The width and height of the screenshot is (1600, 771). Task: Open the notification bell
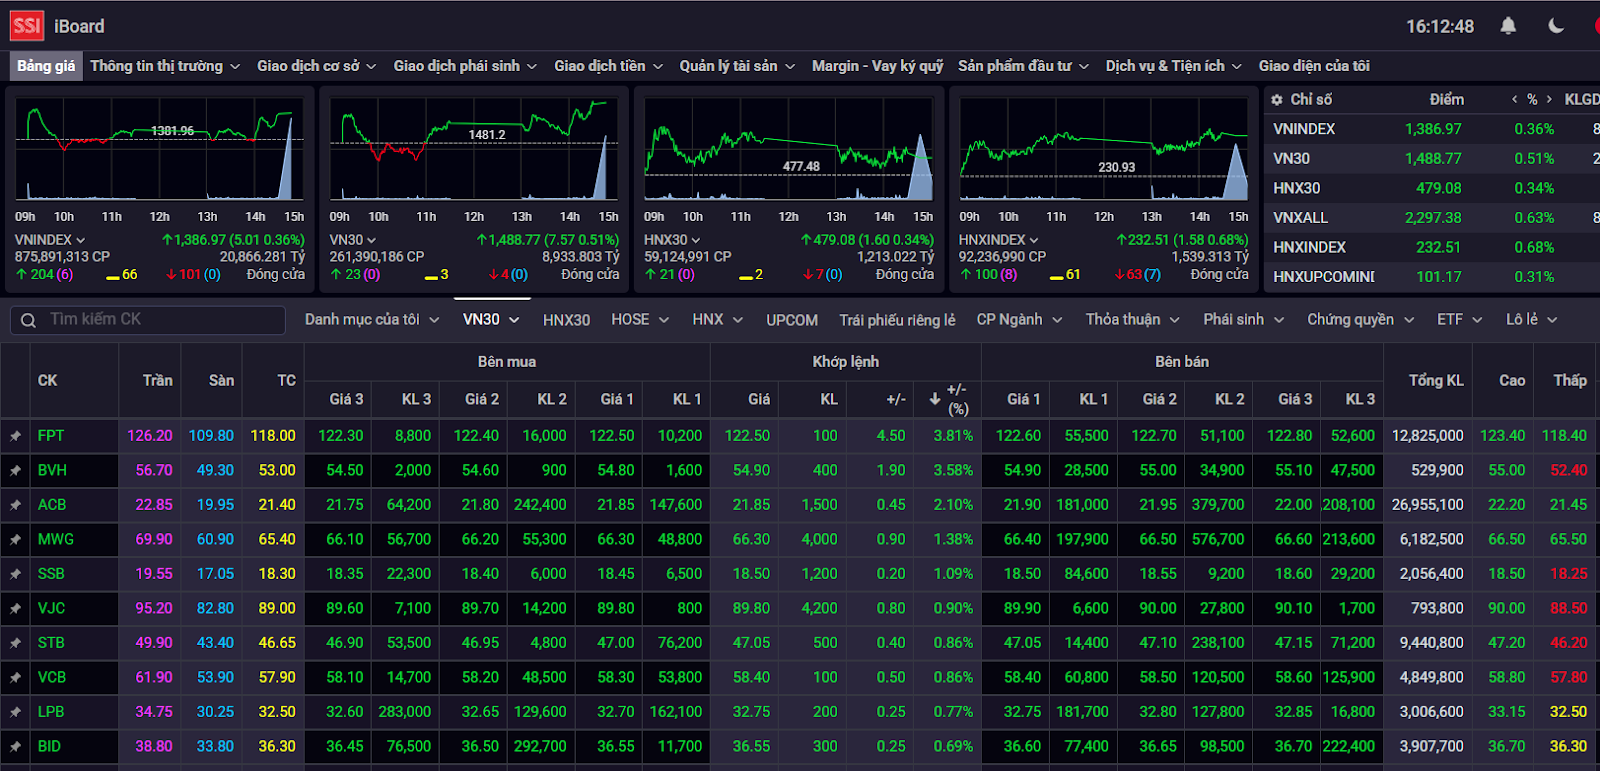click(1508, 26)
